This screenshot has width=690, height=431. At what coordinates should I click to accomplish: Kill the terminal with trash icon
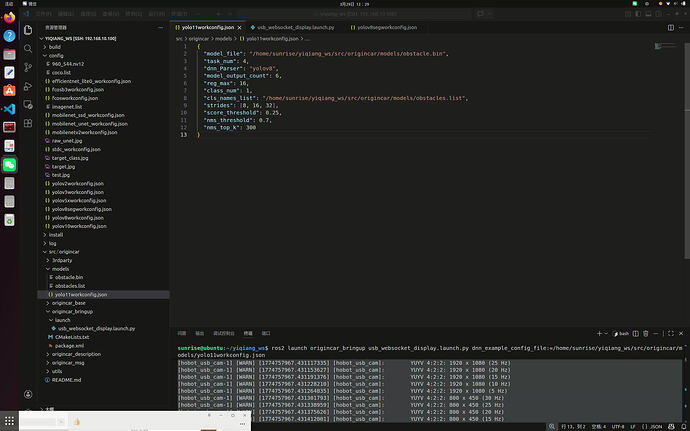tap(646, 334)
